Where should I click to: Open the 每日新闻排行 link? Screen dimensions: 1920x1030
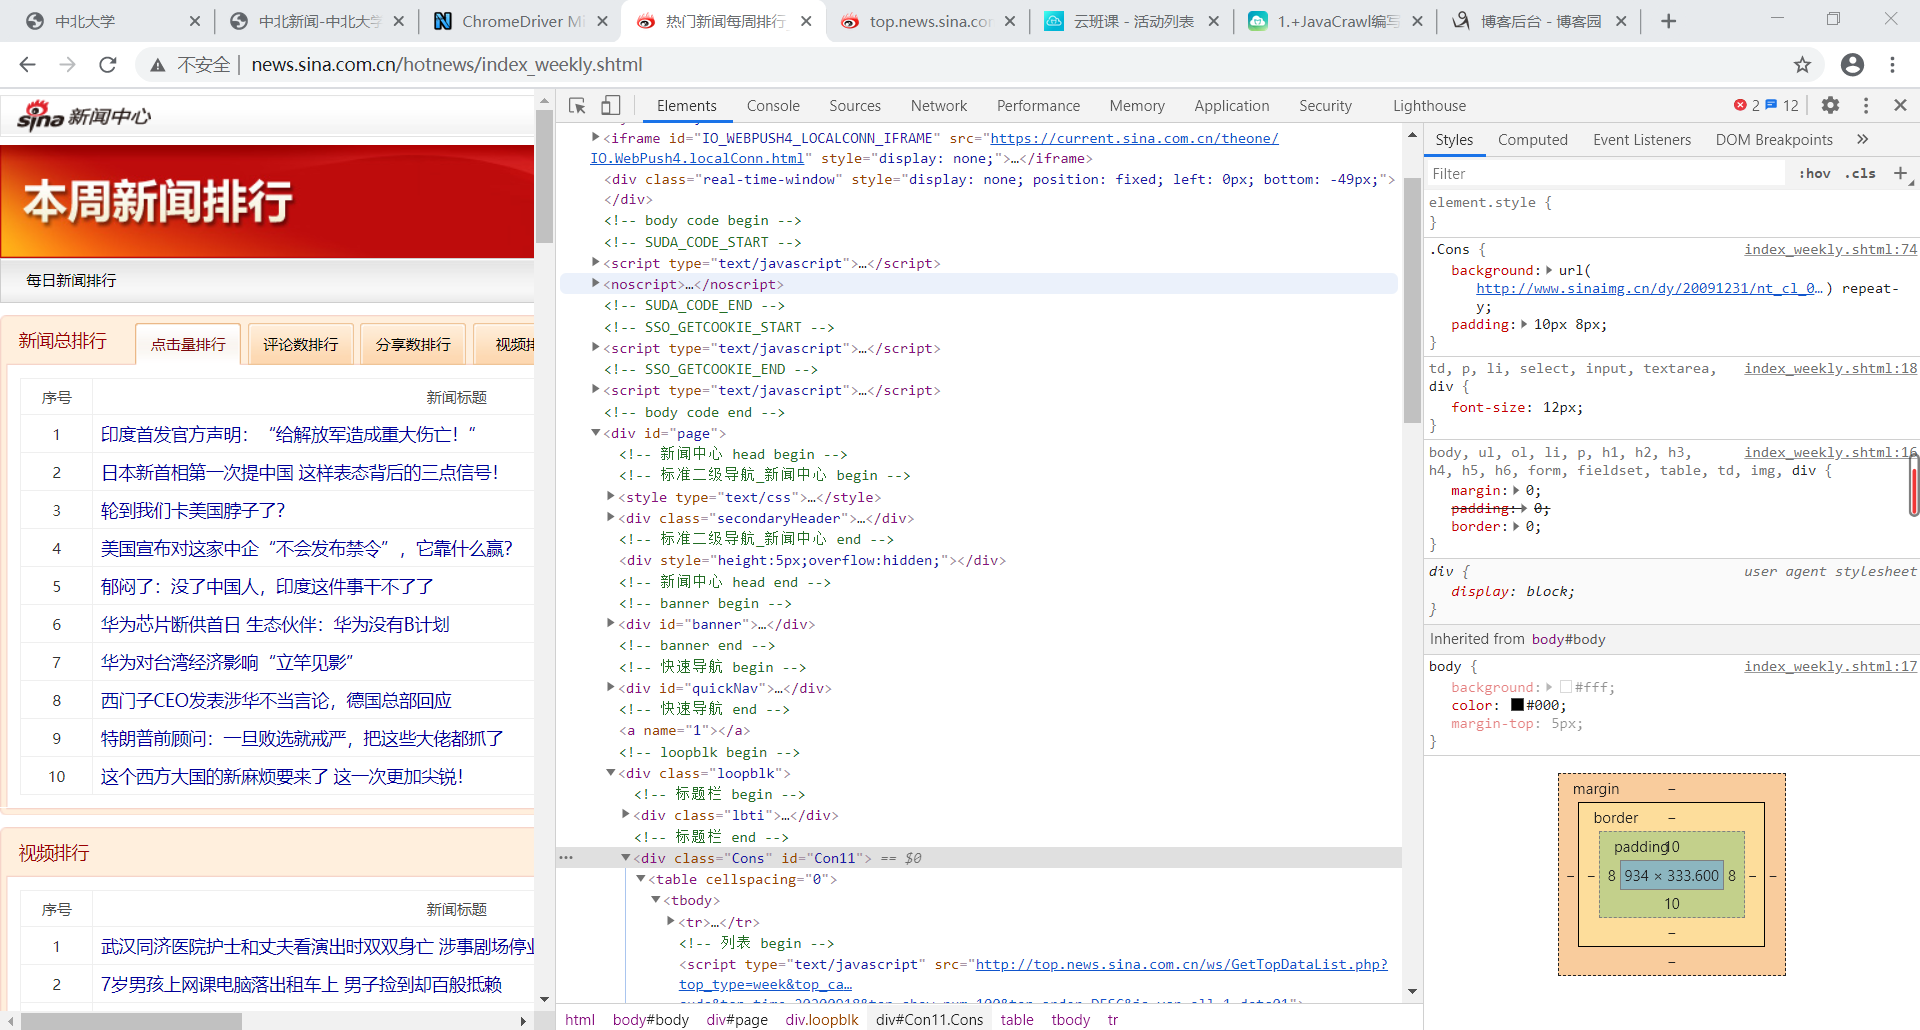71,281
